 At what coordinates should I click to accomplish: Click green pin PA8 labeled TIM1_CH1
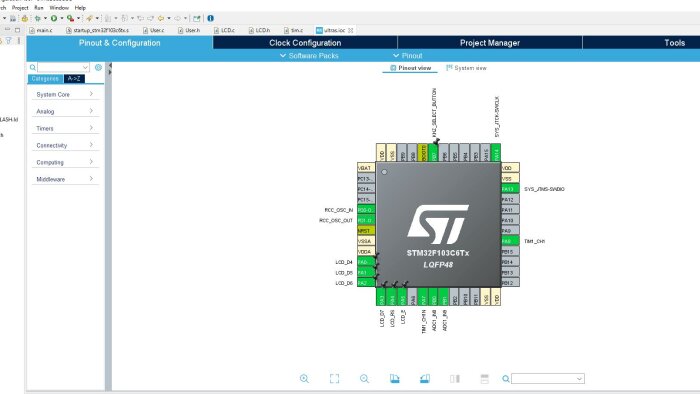510,241
